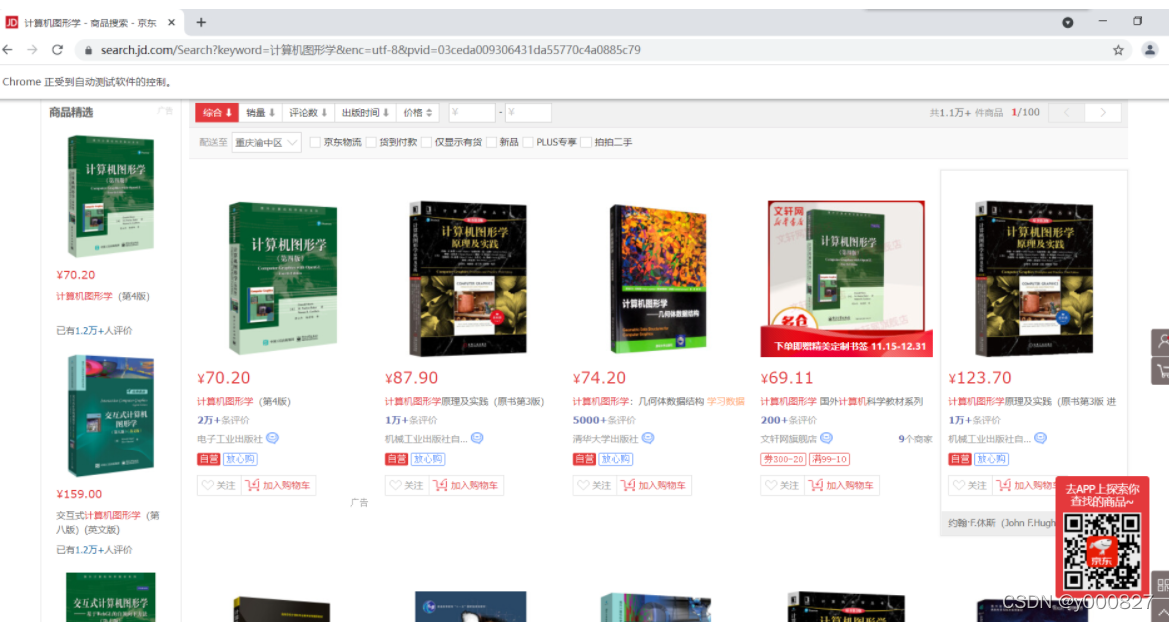Open a new browser tab with plus
Viewport: 1169px width, 622px height.
tap(201, 22)
